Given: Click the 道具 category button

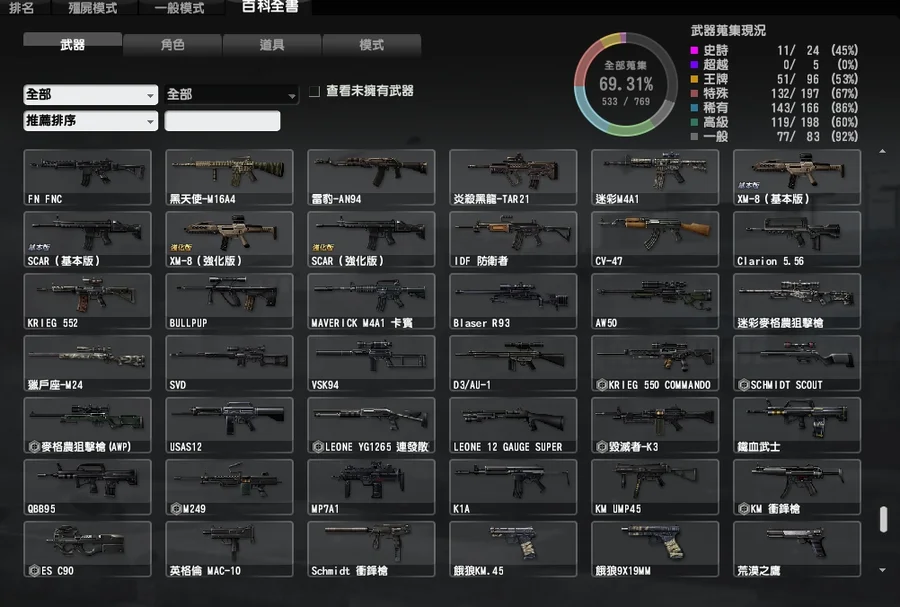Looking at the screenshot, I should tap(271, 45).
